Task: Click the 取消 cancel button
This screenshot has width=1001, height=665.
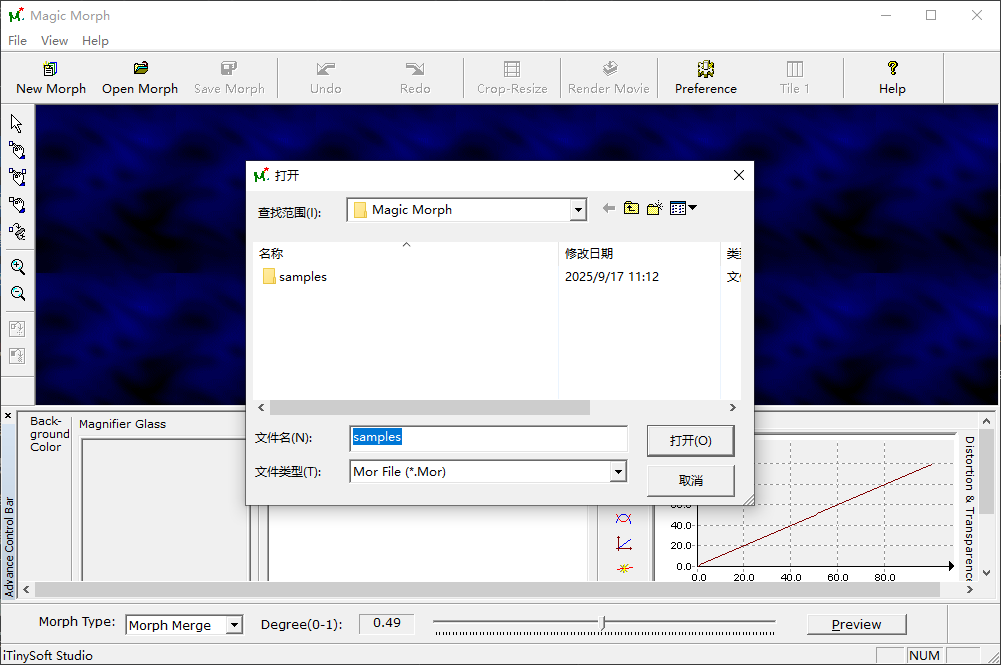Action: [x=691, y=481]
